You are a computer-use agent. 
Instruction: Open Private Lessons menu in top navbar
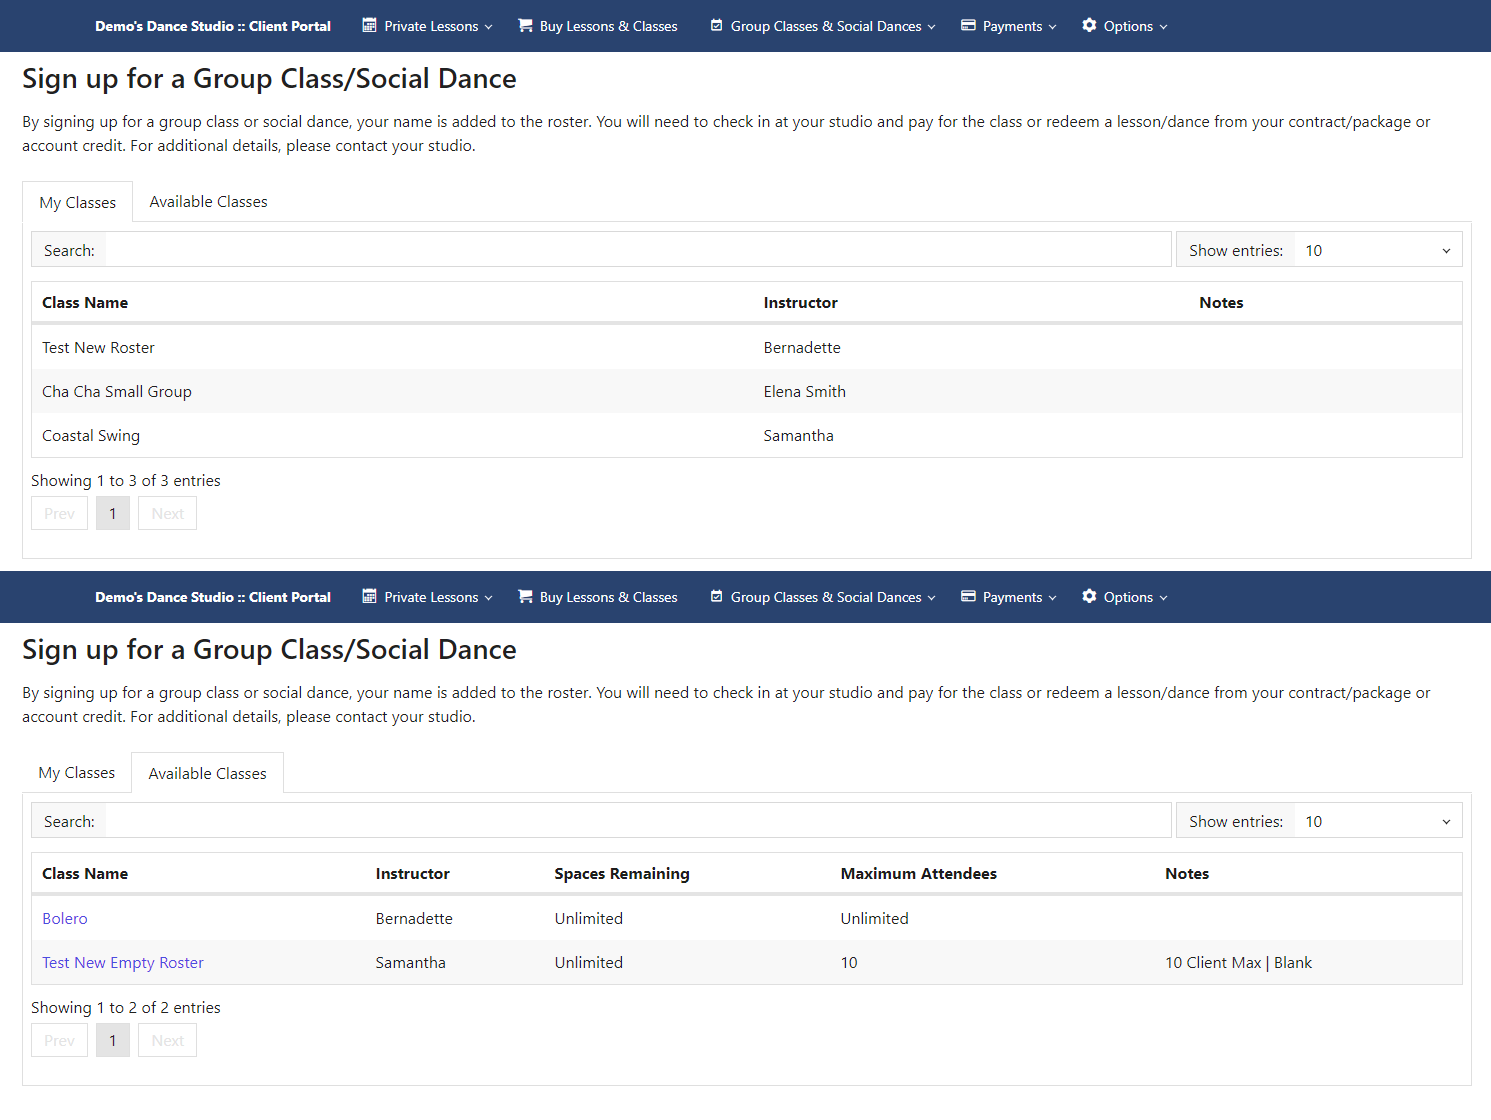428,26
